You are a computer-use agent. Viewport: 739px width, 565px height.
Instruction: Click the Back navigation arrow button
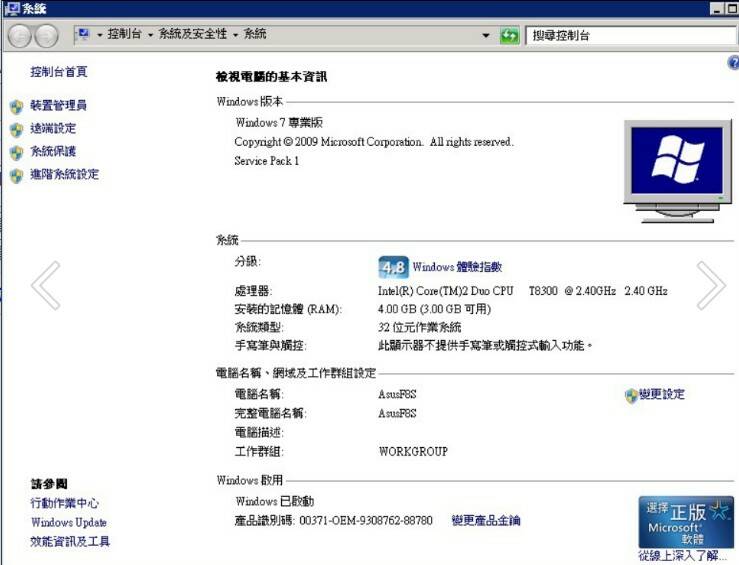20,36
